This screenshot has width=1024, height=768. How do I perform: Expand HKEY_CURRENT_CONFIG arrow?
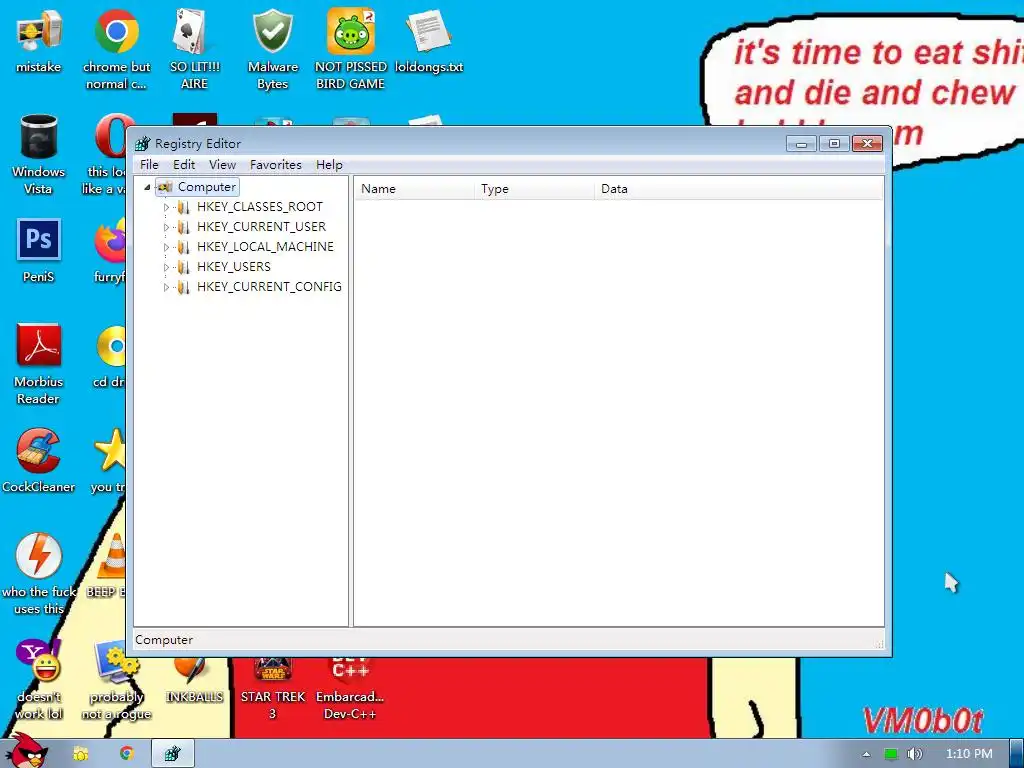(x=166, y=287)
